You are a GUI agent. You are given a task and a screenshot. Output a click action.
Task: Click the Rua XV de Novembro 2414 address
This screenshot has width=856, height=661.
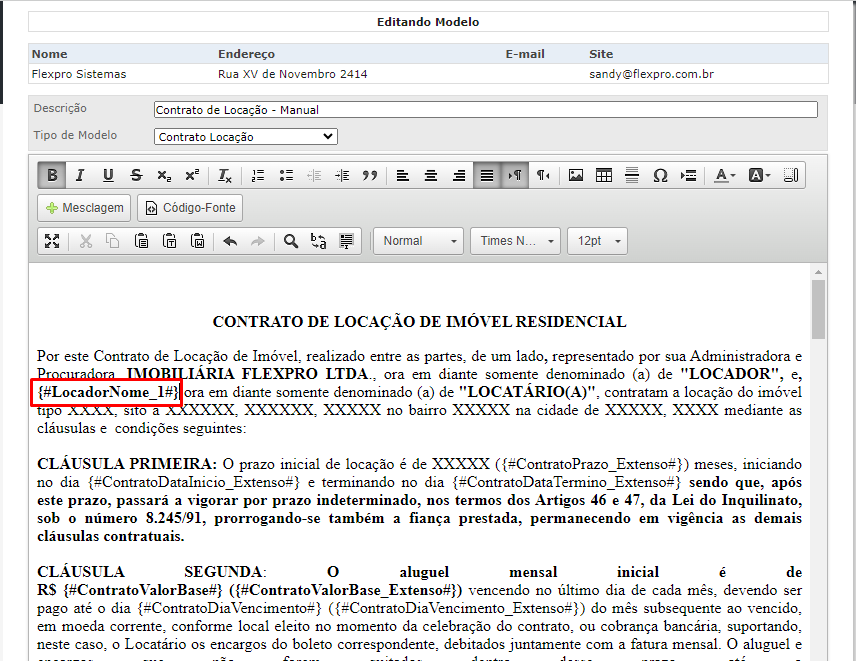tap(293, 74)
